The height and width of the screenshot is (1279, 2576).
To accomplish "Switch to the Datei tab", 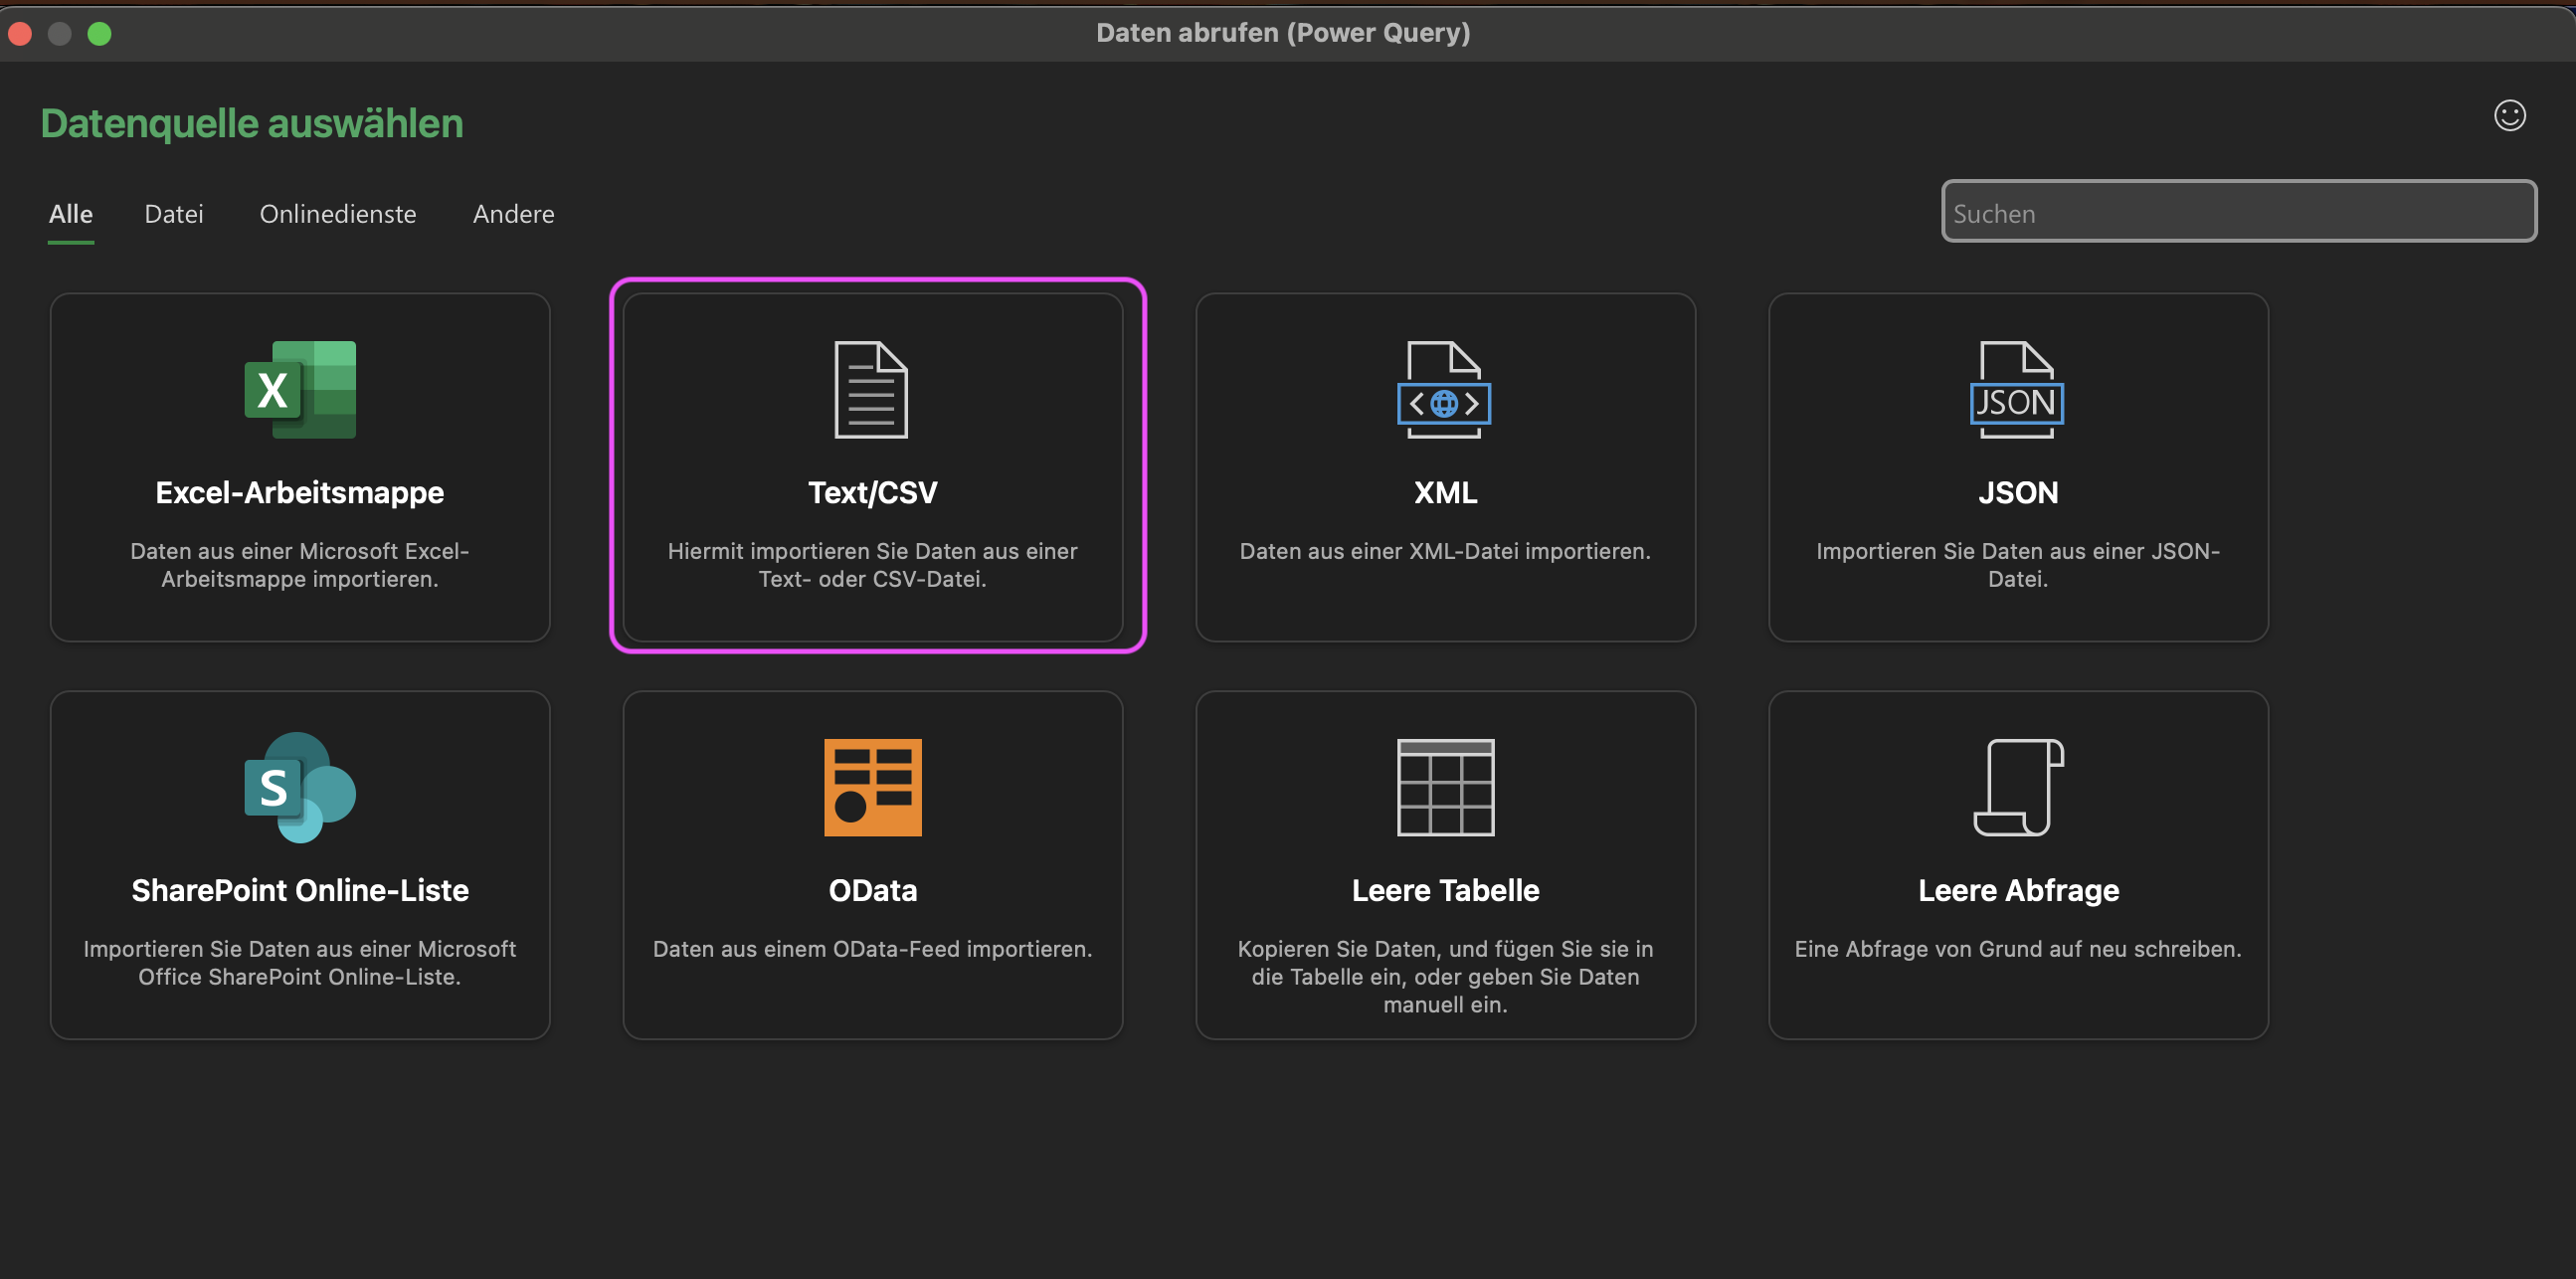I will click(174, 214).
